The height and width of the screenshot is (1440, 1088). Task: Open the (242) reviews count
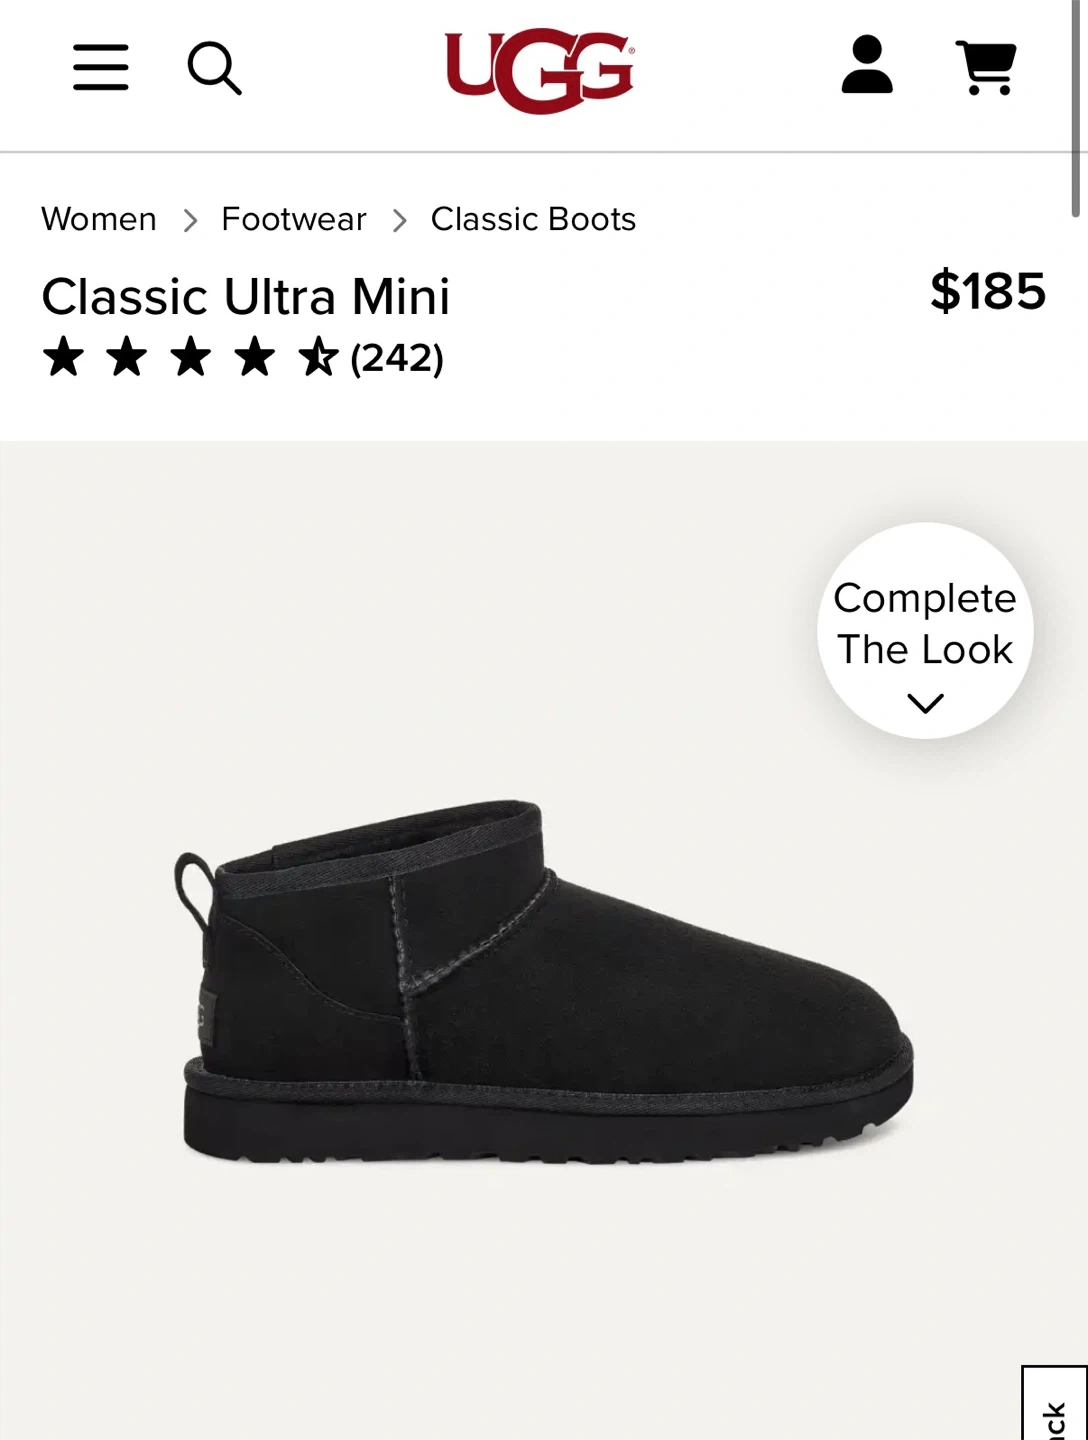(x=397, y=358)
